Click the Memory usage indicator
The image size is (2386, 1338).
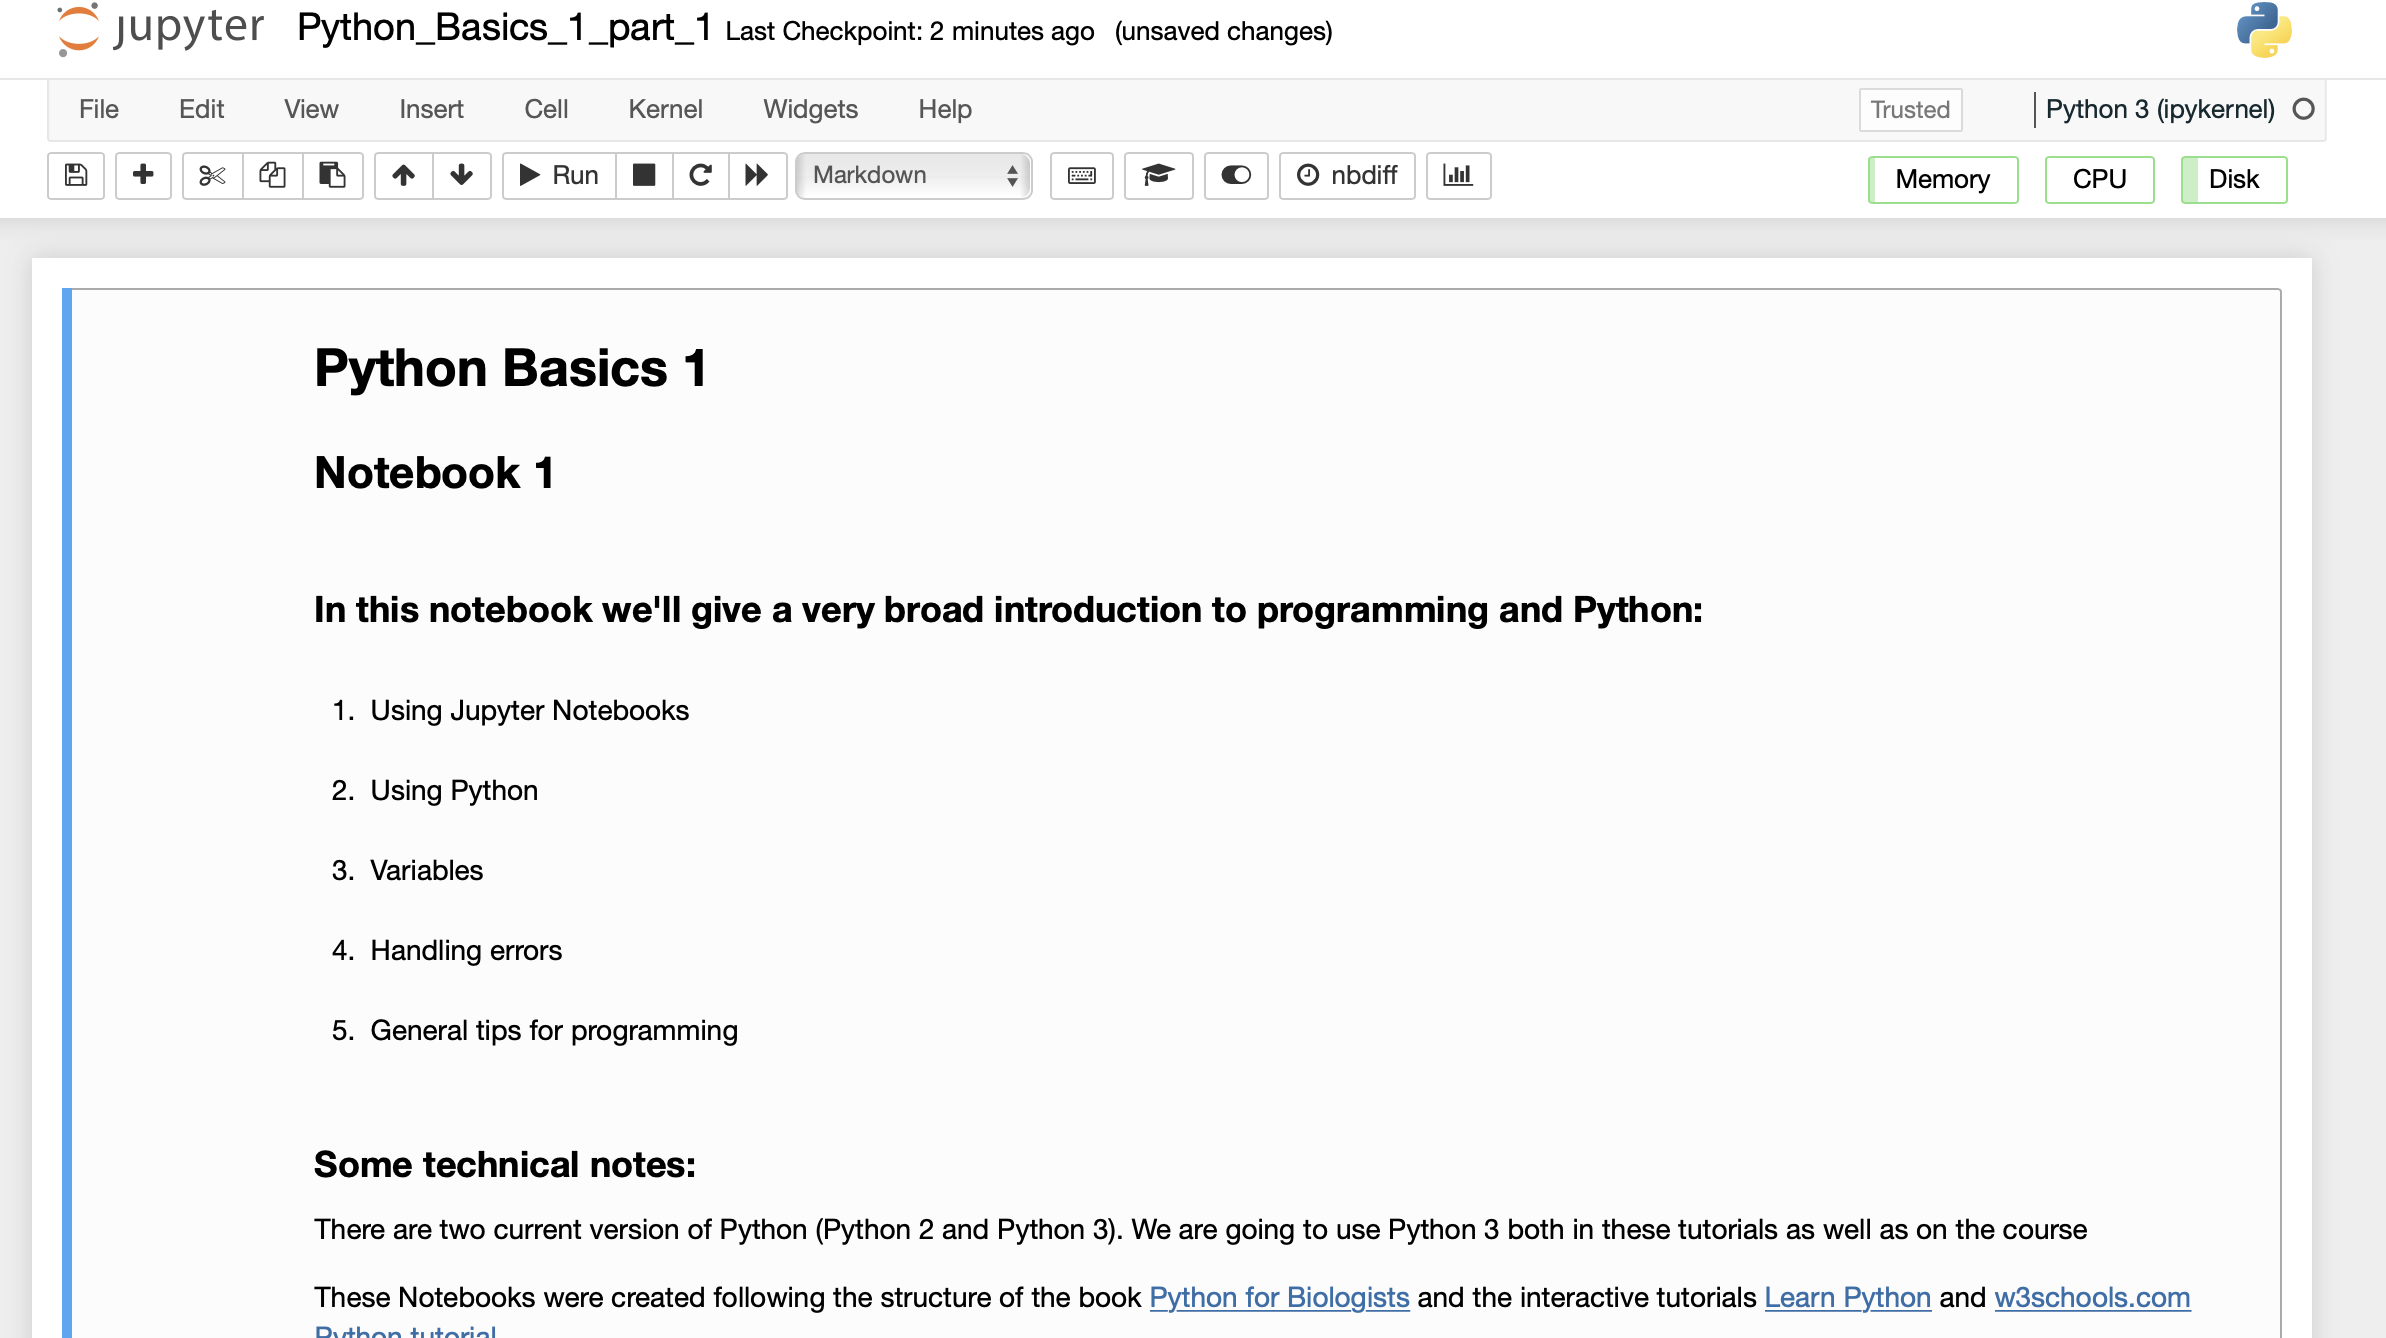[1942, 180]
